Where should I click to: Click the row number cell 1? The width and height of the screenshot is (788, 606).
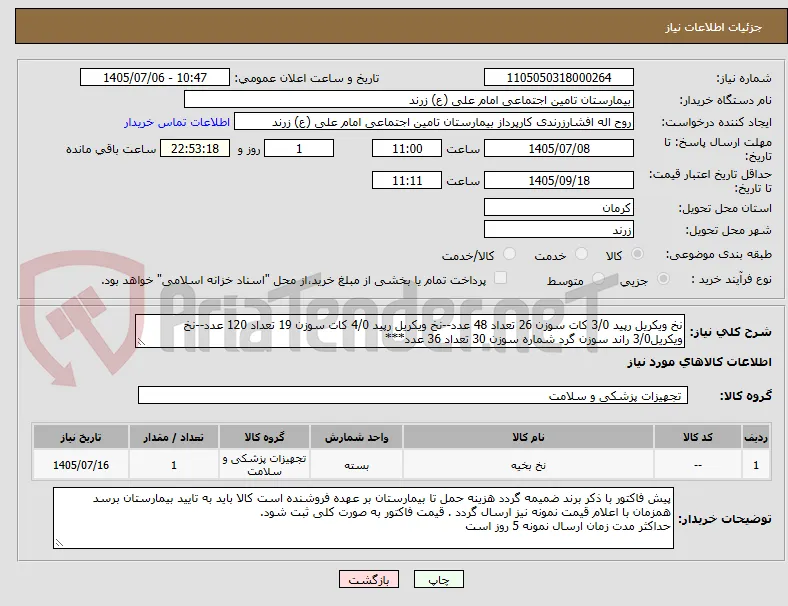click(x=755, y=465)
